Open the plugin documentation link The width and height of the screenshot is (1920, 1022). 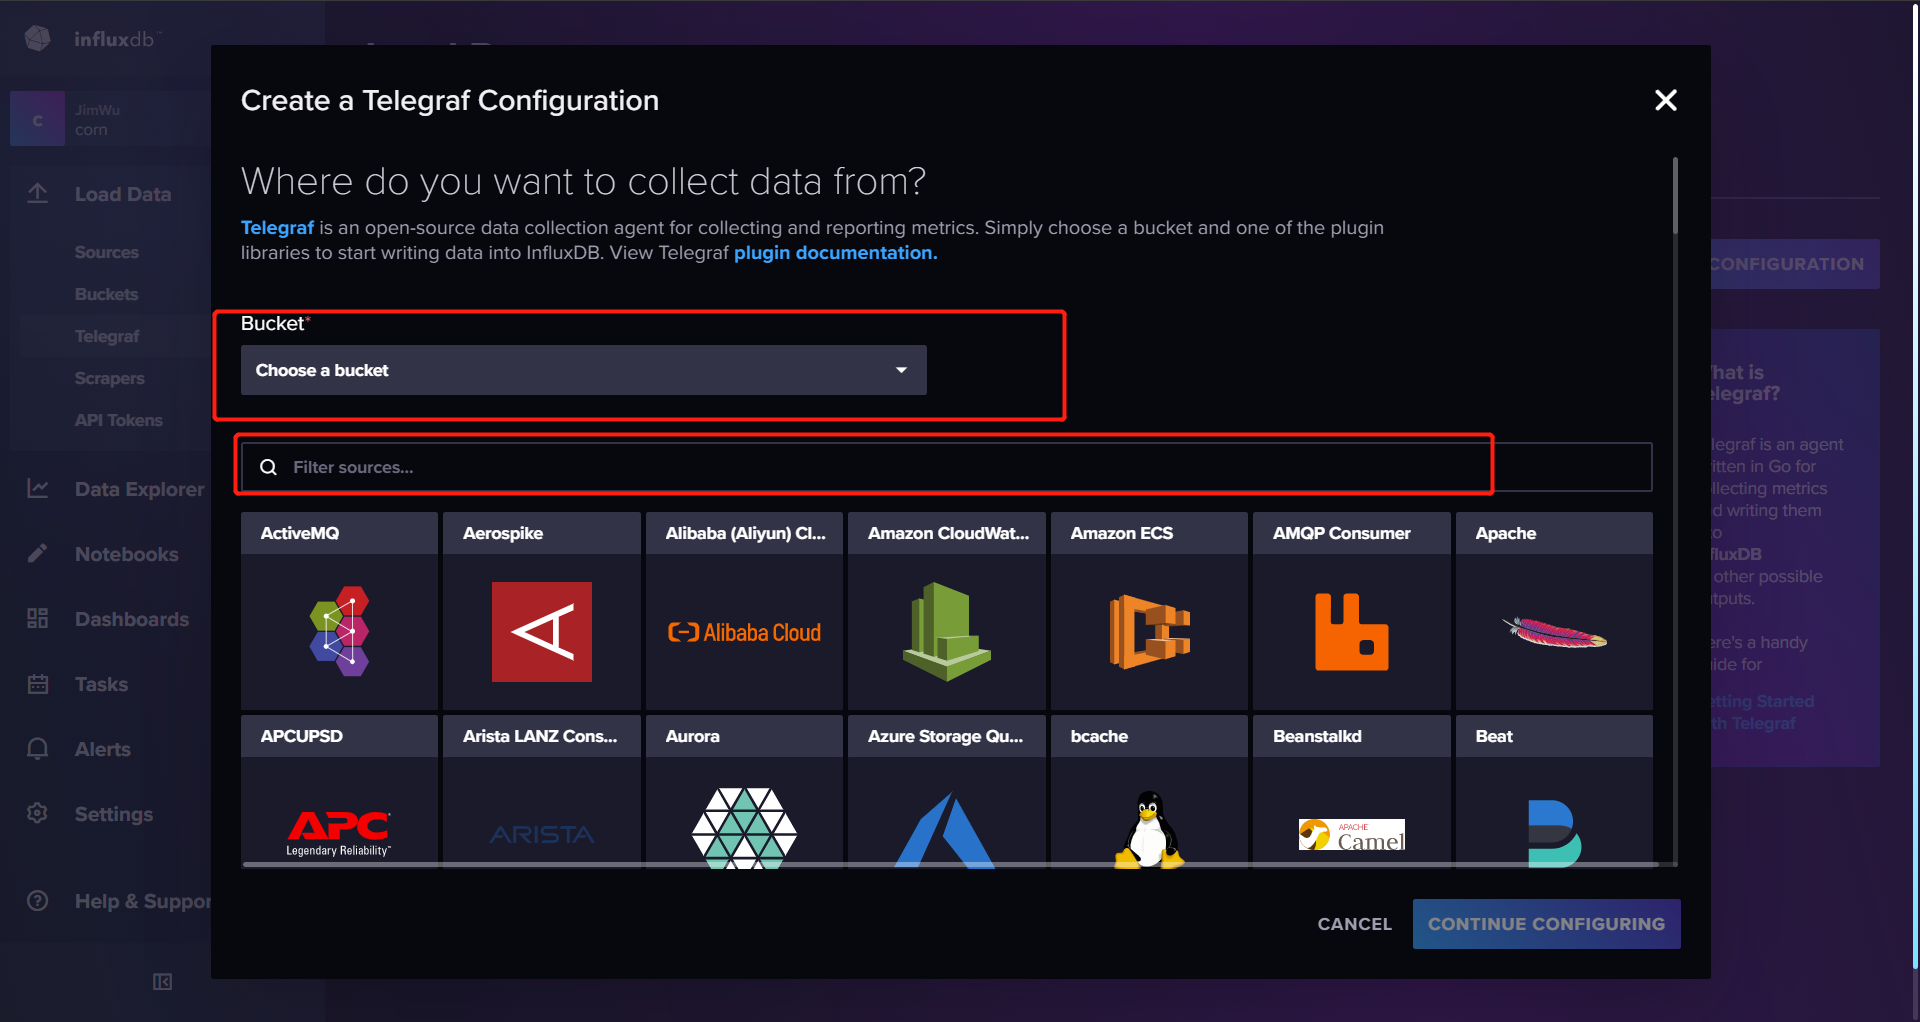835,253
